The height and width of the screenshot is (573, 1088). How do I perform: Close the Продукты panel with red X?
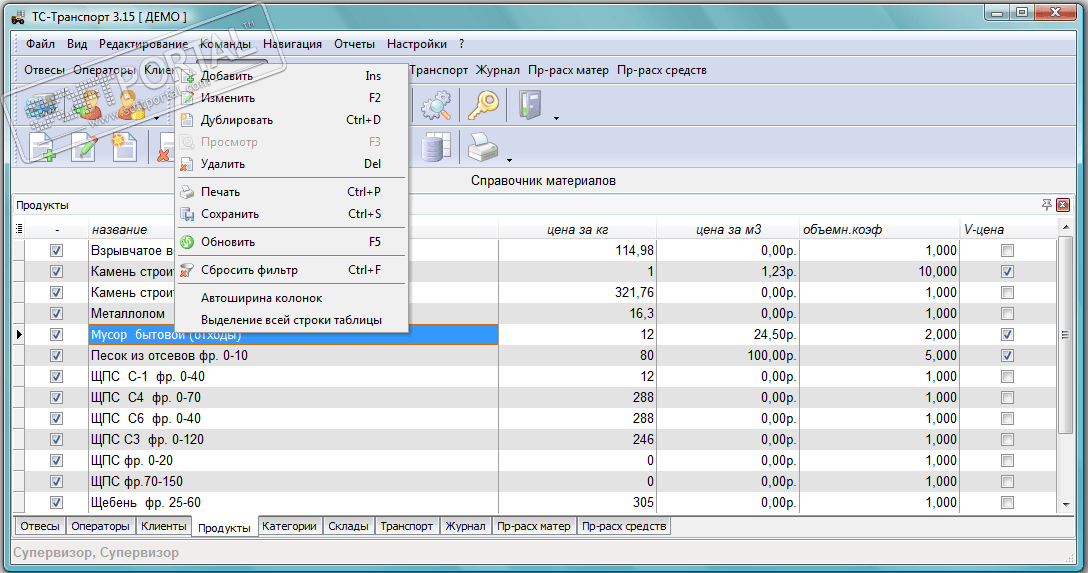click(1063, 205)
